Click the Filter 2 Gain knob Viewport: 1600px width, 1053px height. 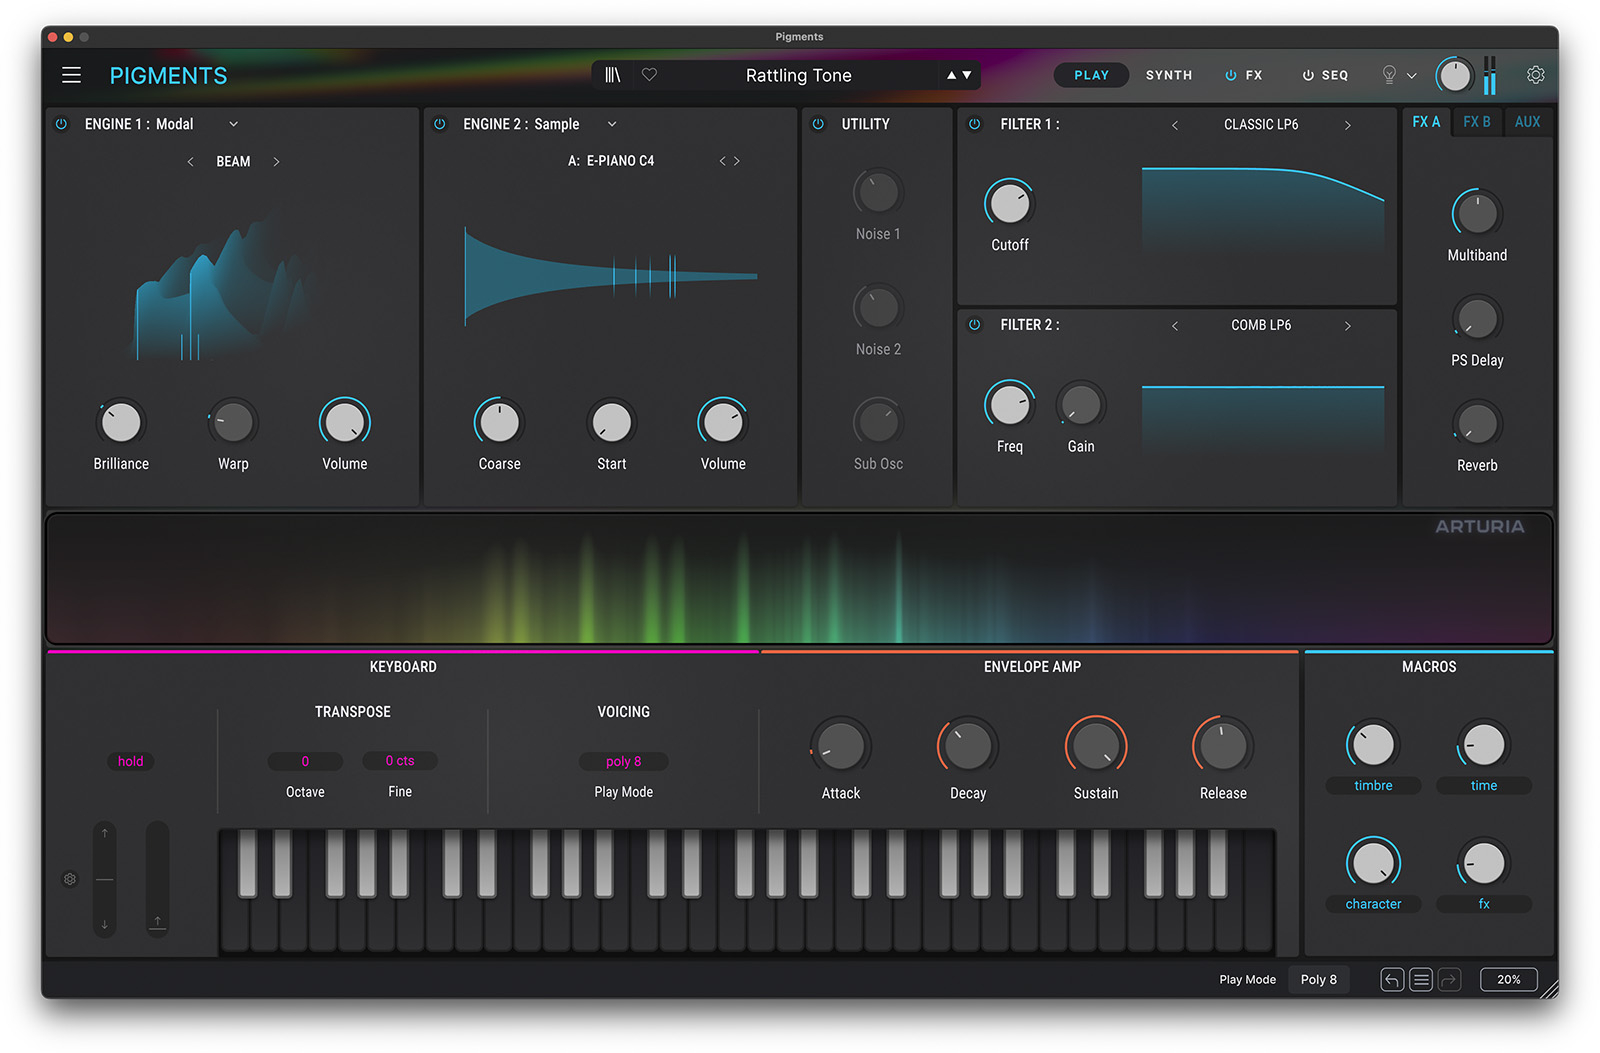(1081, 405)
